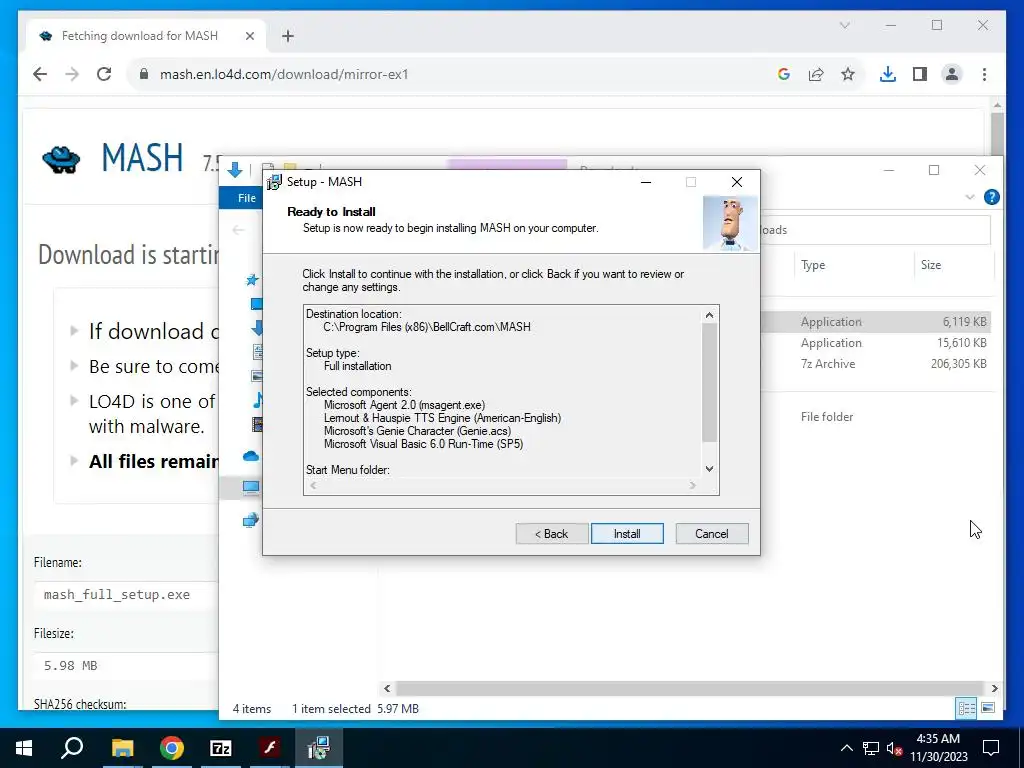Go back in Chrome browser

point(40,74)
